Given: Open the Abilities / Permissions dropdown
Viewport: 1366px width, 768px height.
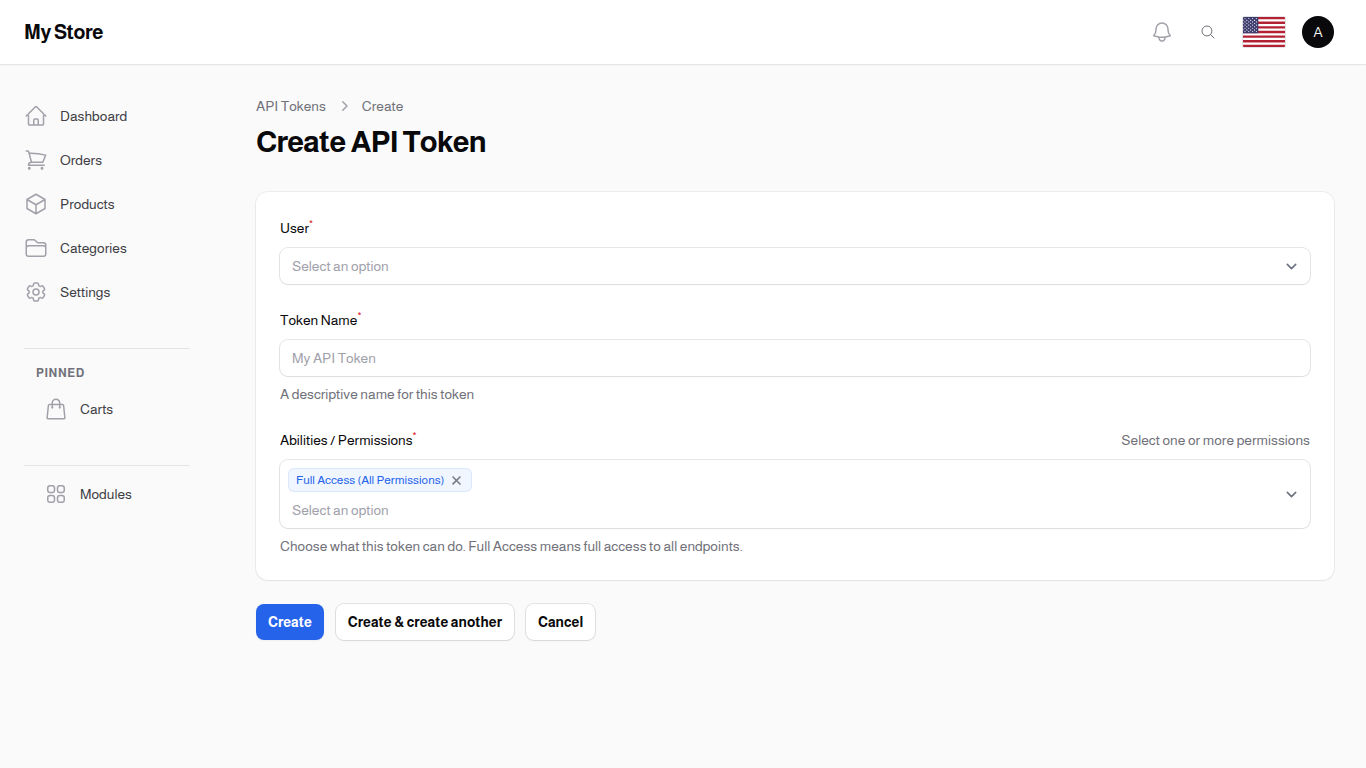Looking at the screenshot, I should tap(794, 510).
